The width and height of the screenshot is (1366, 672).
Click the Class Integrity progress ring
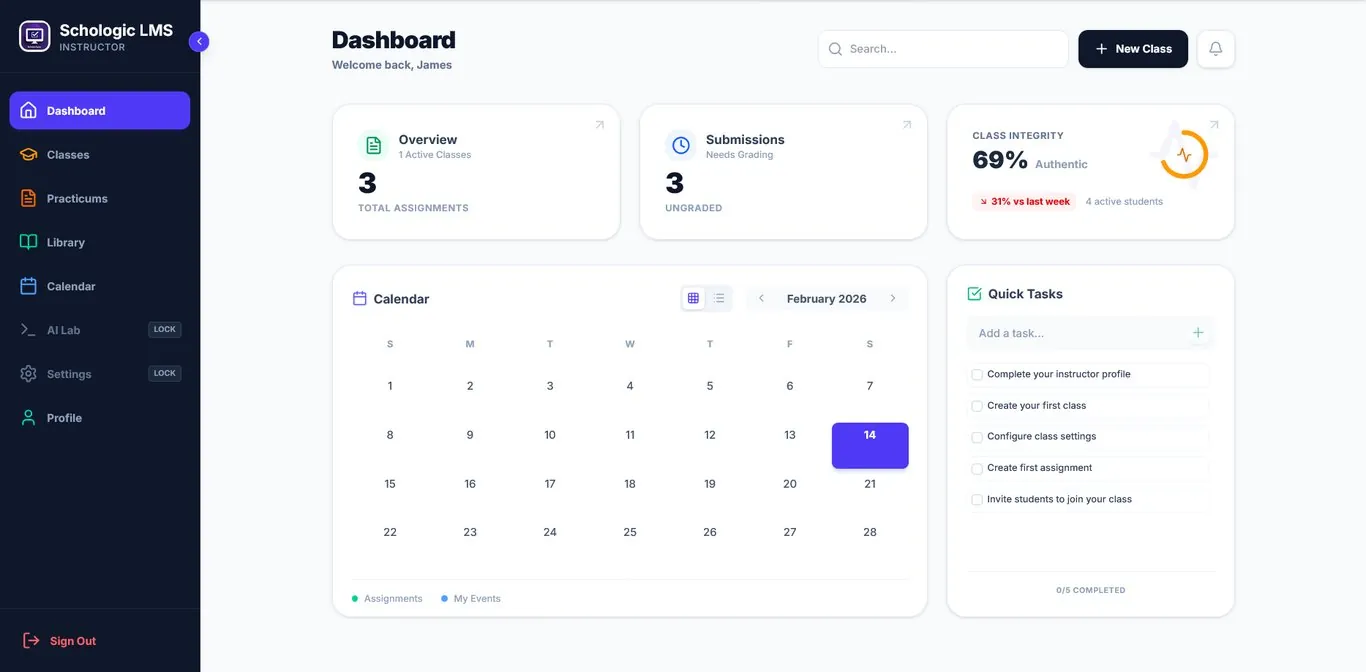click(x=1184, y=155)
